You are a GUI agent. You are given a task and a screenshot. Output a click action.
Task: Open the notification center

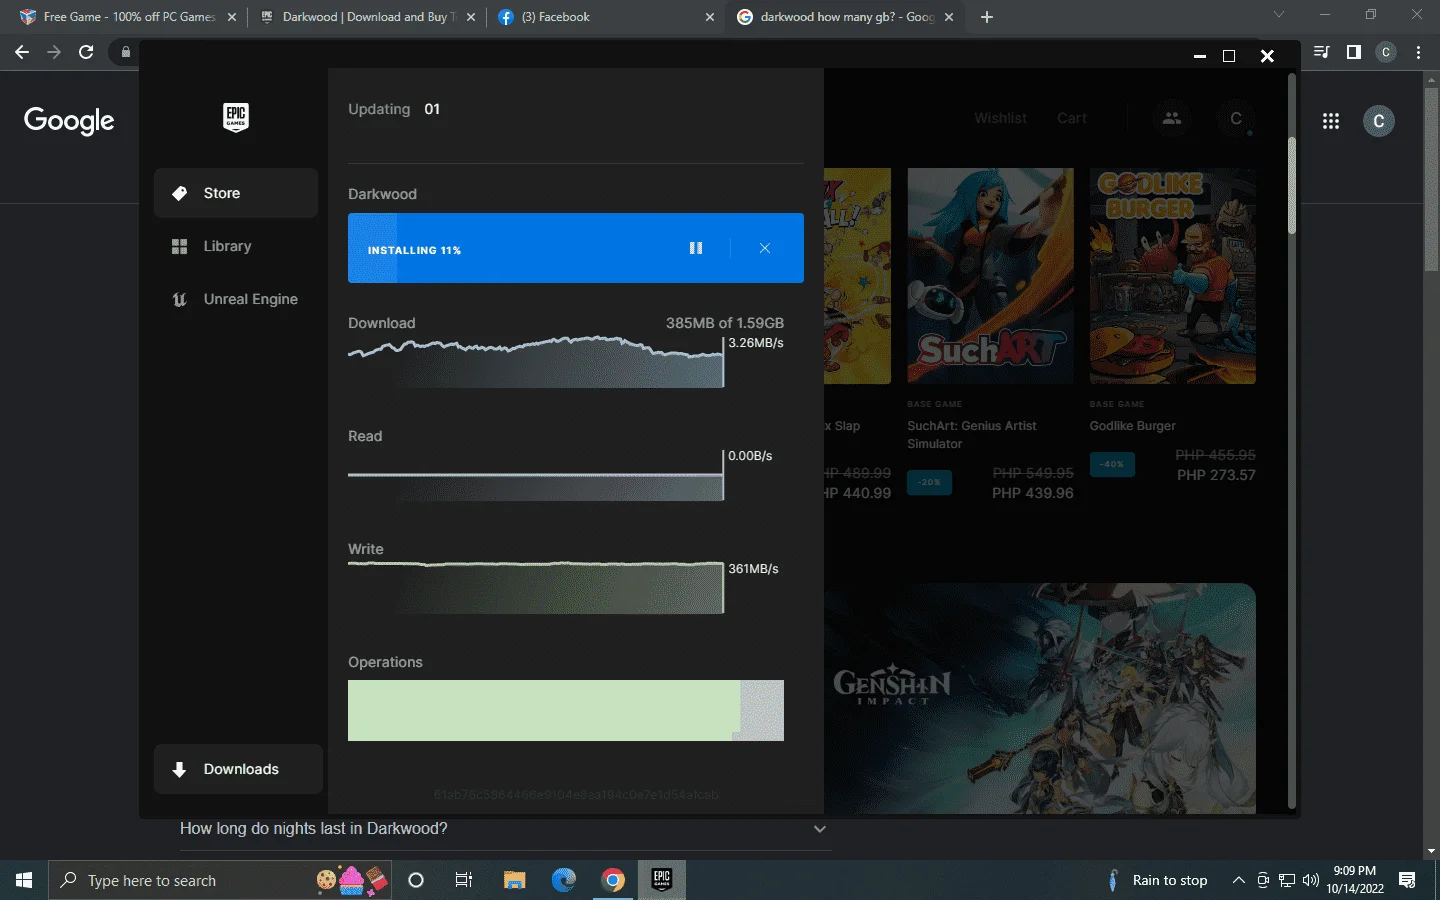[x=1407, y=880]
